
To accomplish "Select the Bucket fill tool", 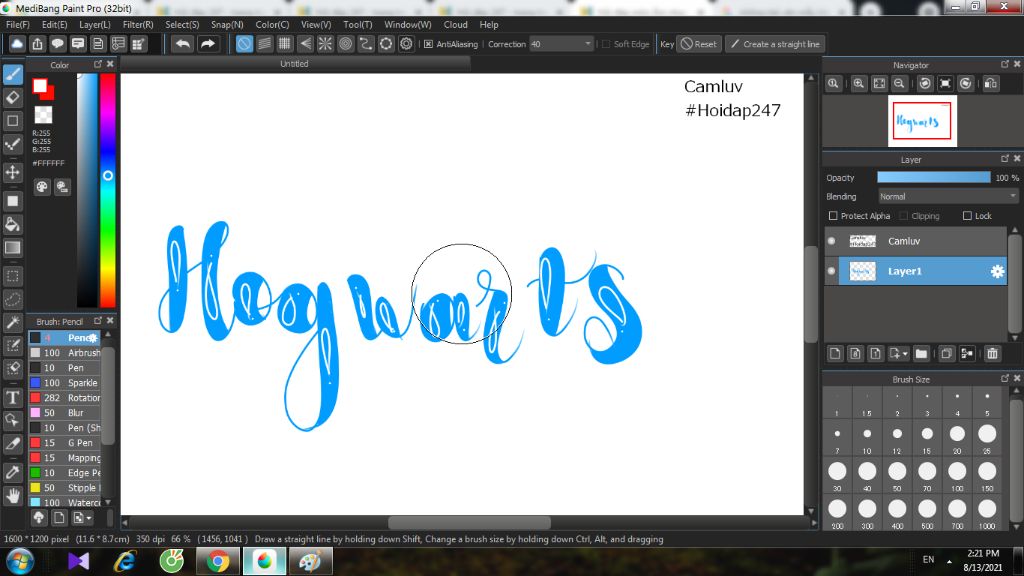I will pyautogui.click(x=12, y=224).
